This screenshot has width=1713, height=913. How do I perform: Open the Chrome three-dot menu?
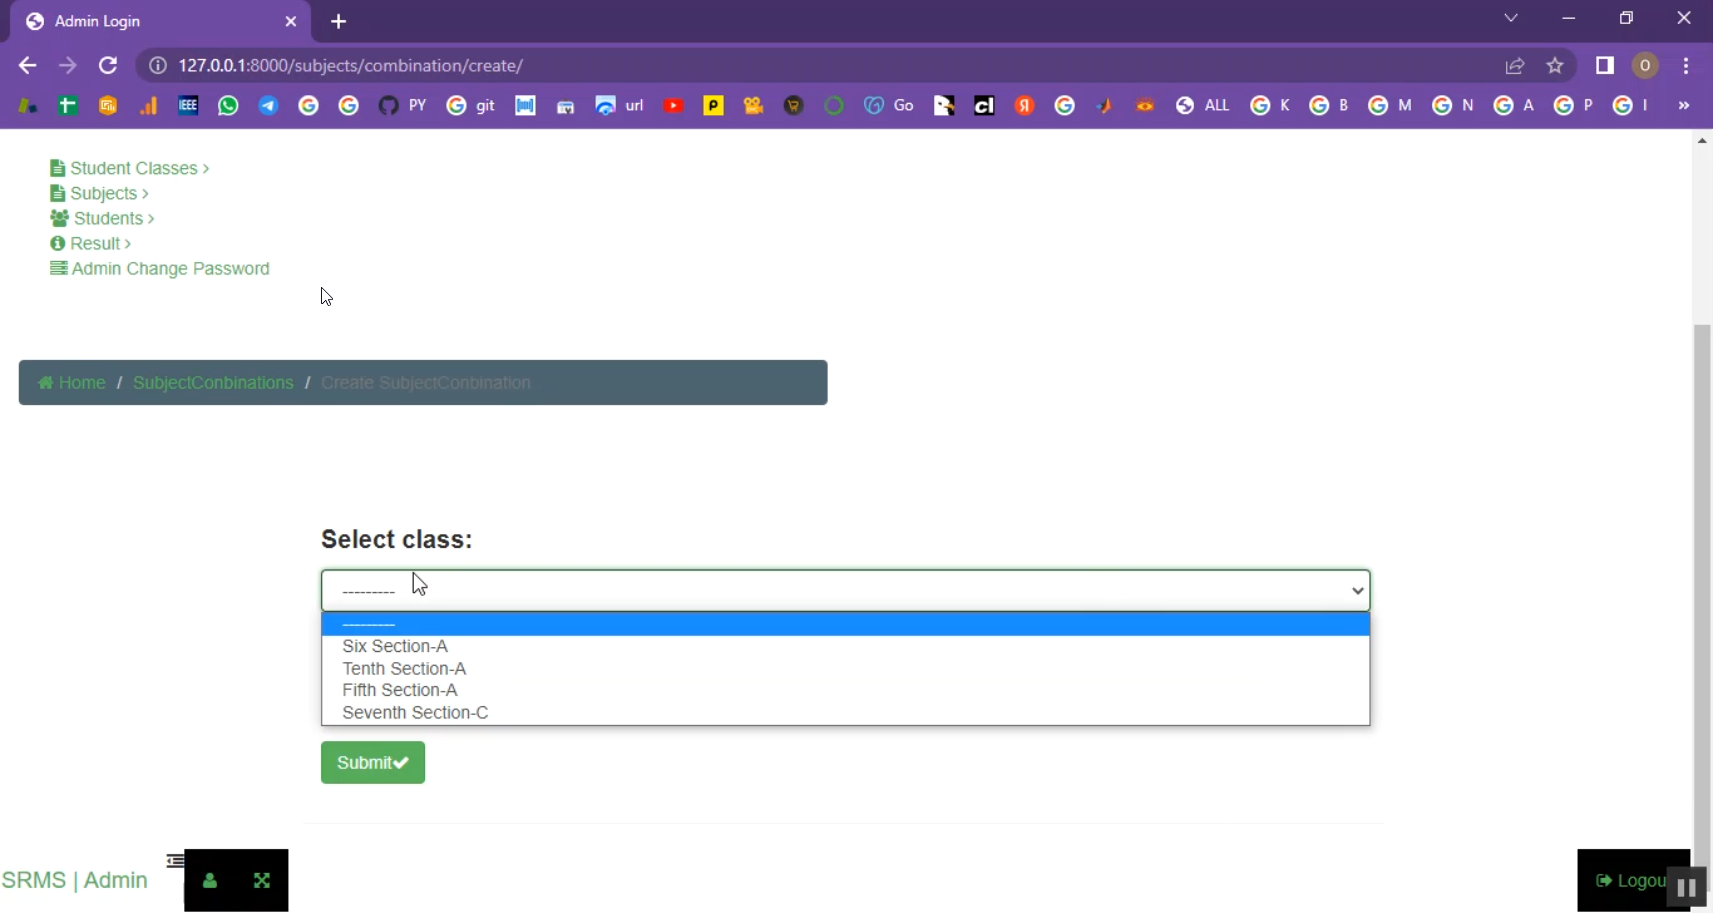pos(1686,65)
